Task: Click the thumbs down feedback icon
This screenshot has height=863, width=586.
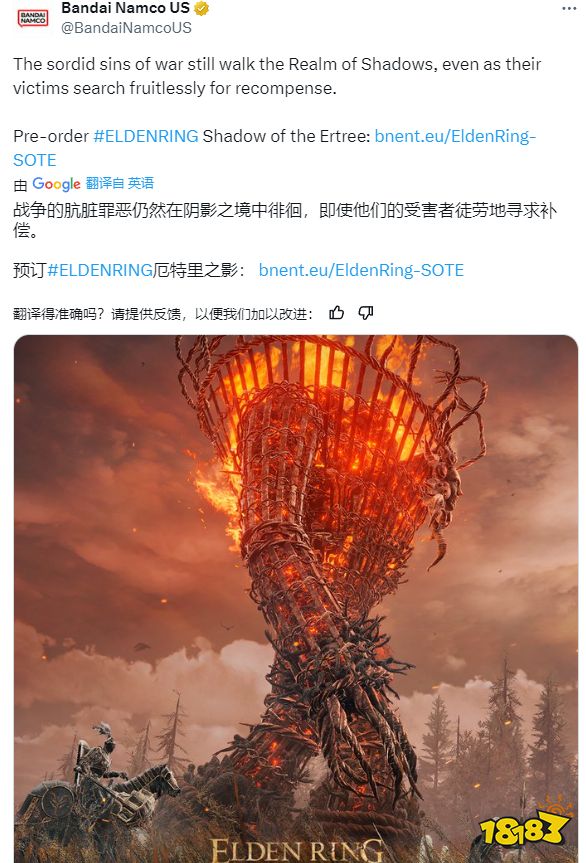Action: 365,313
